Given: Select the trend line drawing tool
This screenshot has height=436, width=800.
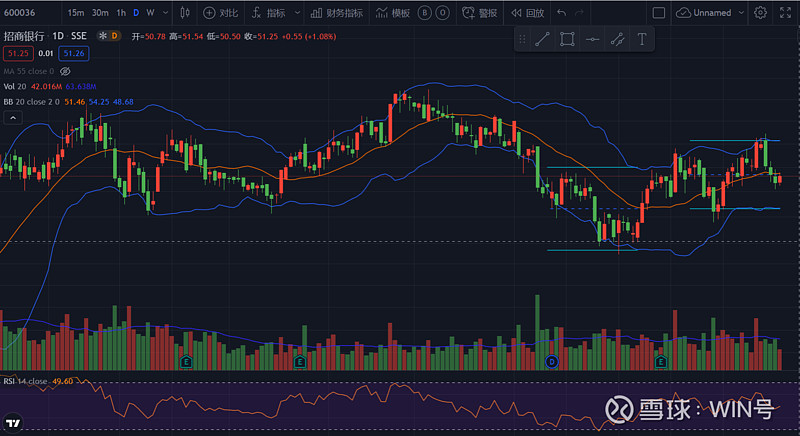Looking at the screenshot, I should coord(542,40).
